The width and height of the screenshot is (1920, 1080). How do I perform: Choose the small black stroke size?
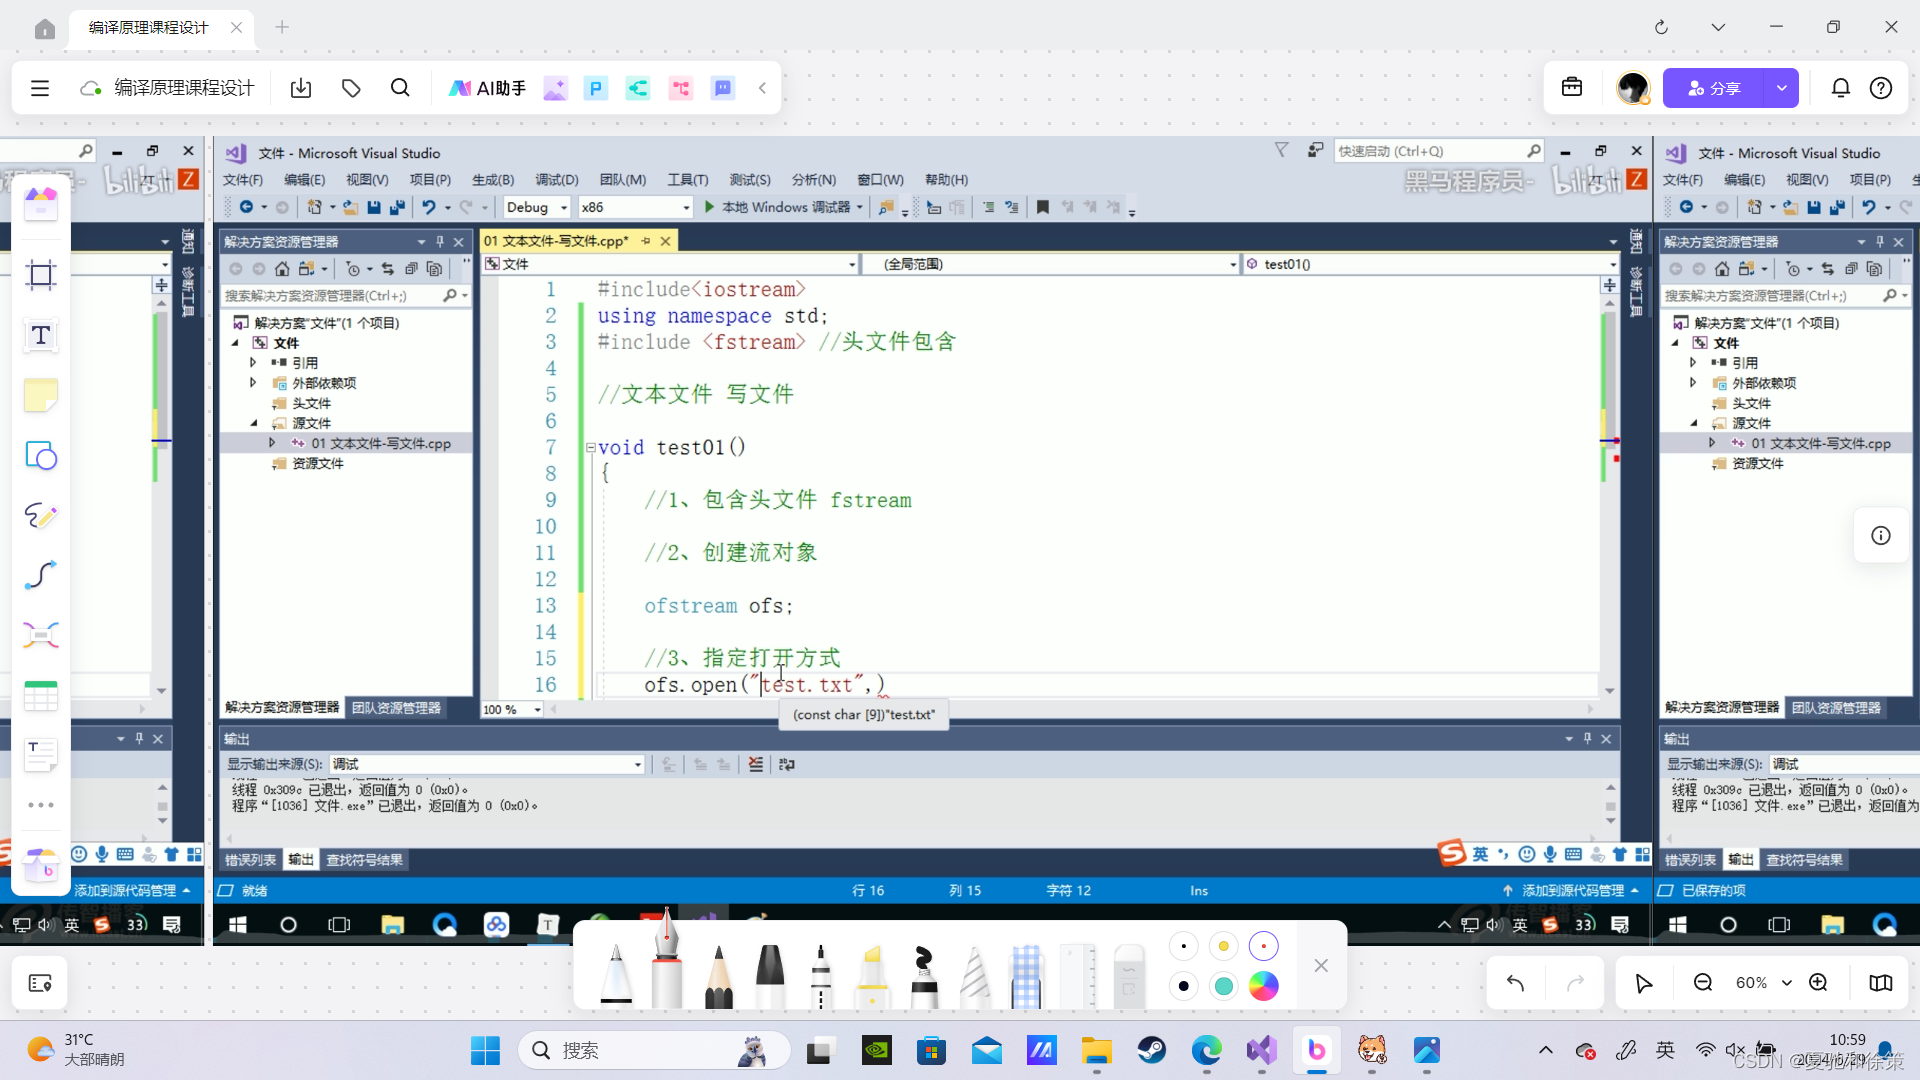[1184, 946]
